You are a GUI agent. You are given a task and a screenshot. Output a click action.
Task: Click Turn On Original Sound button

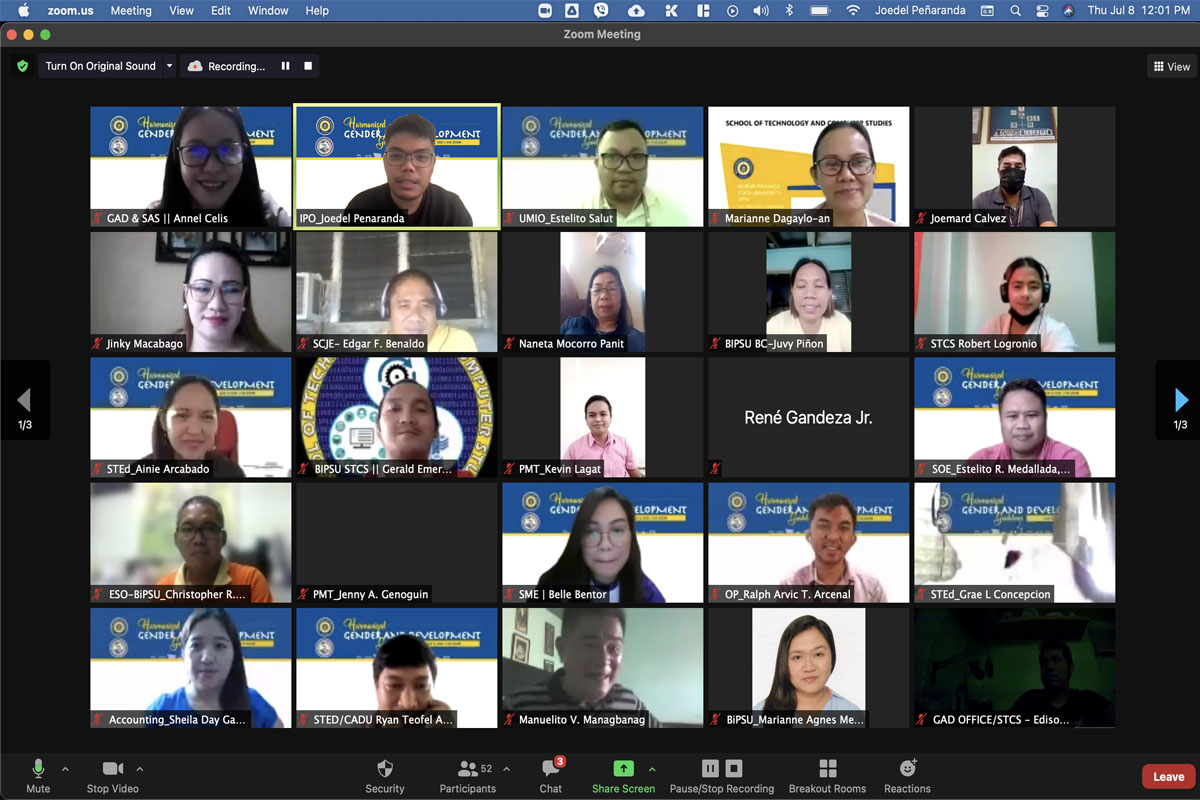(100, 66)
